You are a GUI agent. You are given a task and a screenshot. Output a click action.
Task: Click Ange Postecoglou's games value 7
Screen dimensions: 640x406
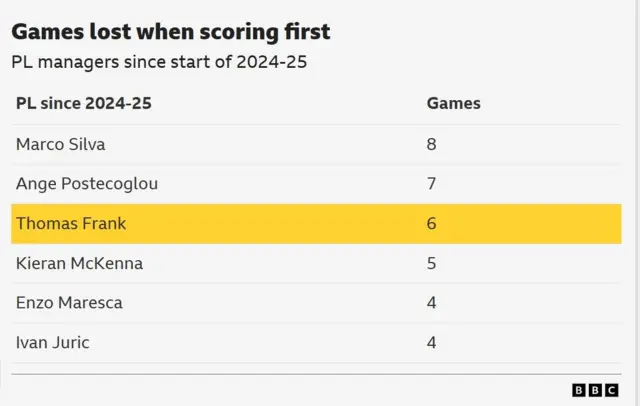432,184
